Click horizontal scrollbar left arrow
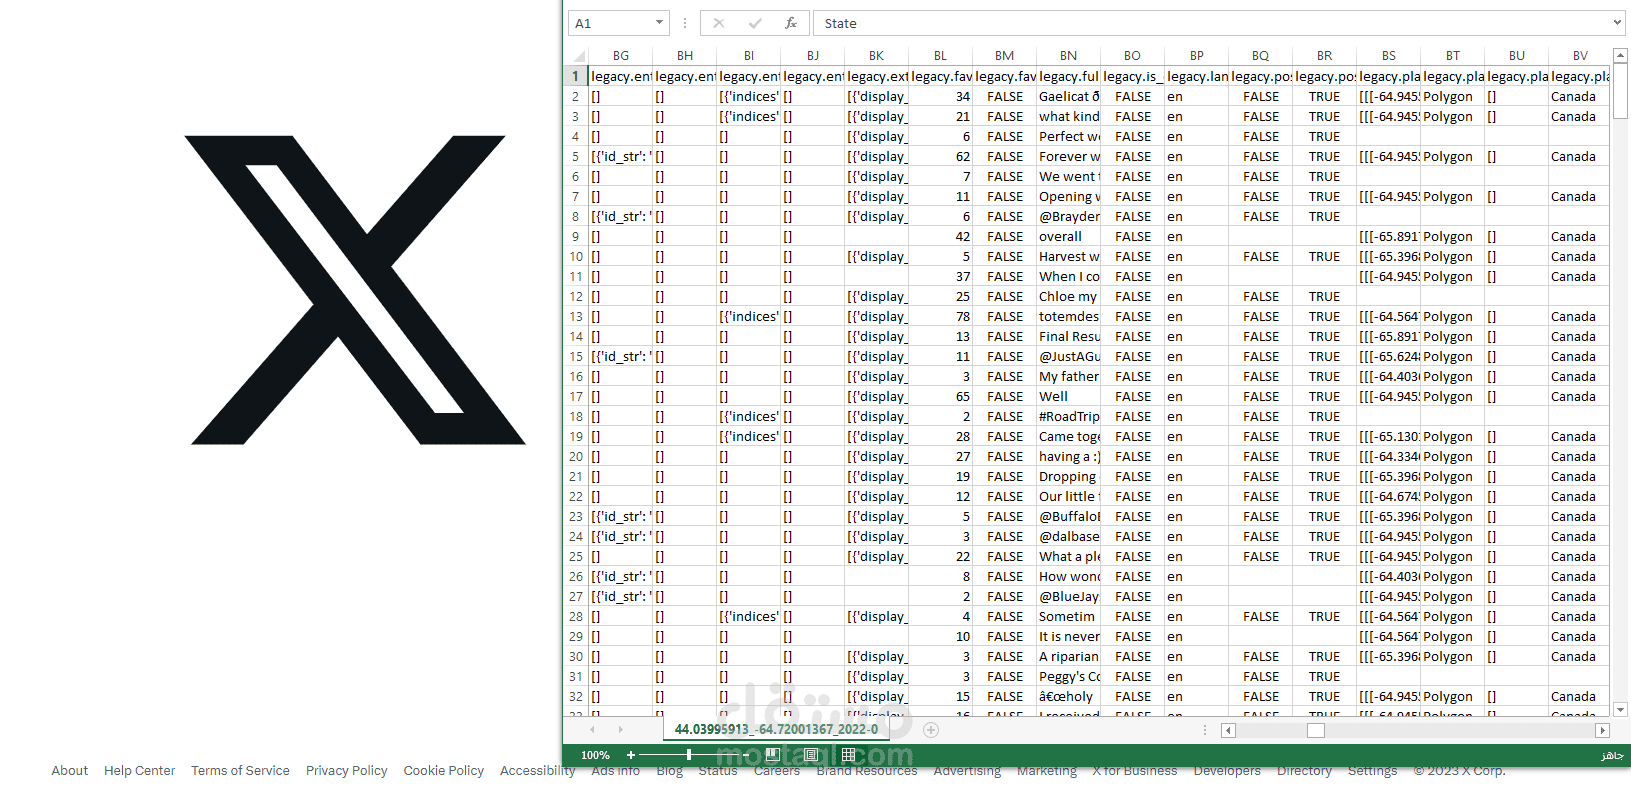This screenshot has height=788, width=1631. tap(1229, 730)
